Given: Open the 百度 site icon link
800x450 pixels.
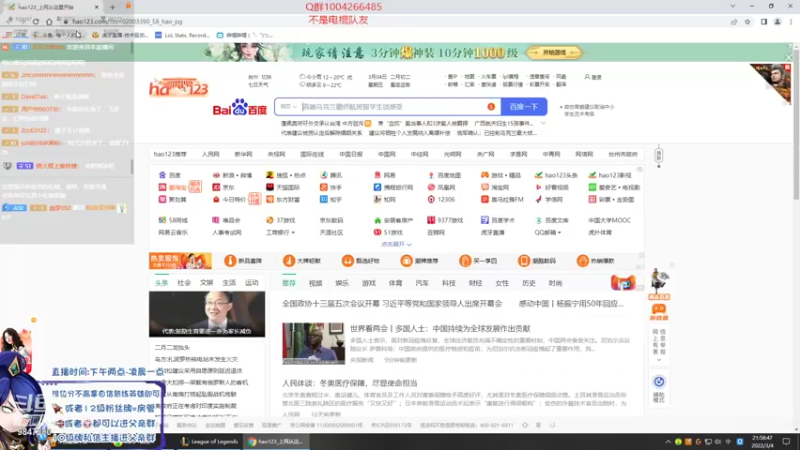Looking at the screenshot, I should coord(170,175).
